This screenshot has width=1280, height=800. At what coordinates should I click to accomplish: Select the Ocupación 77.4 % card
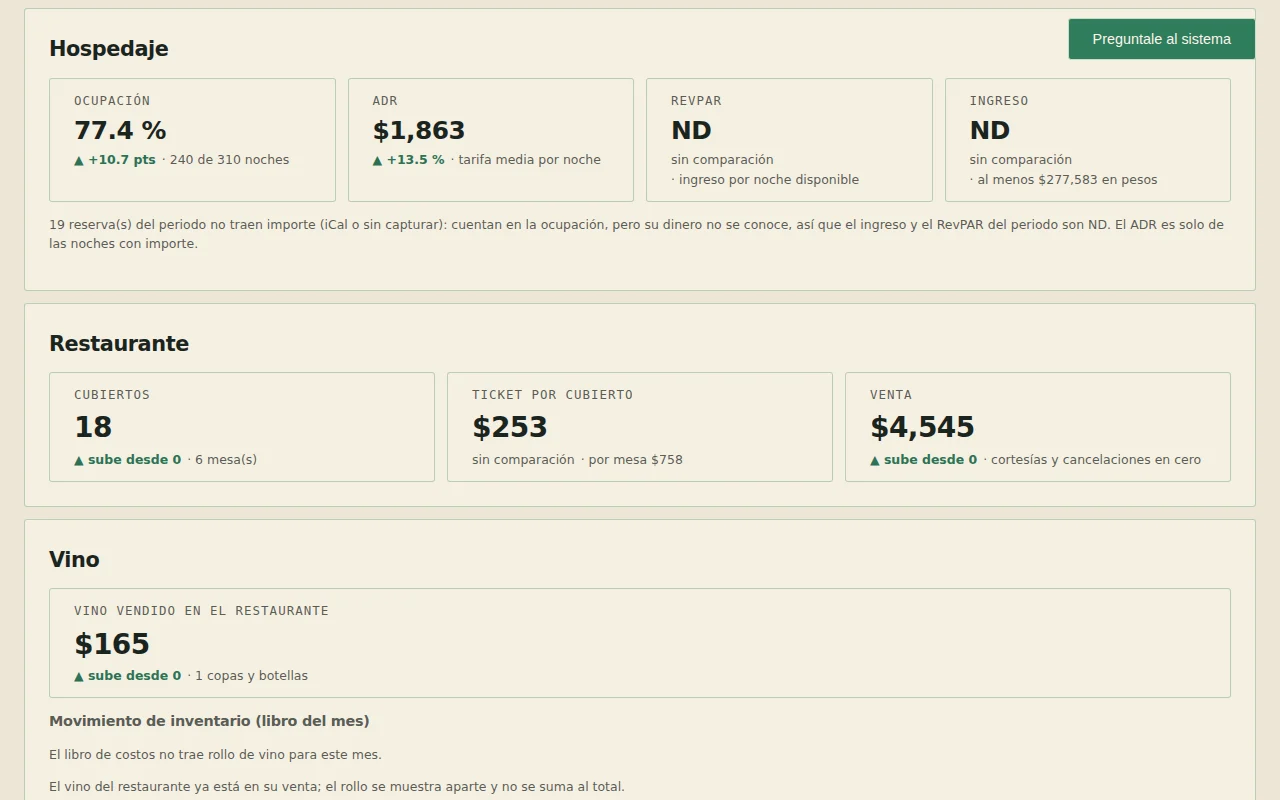pyautogui.click(x=192, y=140)
